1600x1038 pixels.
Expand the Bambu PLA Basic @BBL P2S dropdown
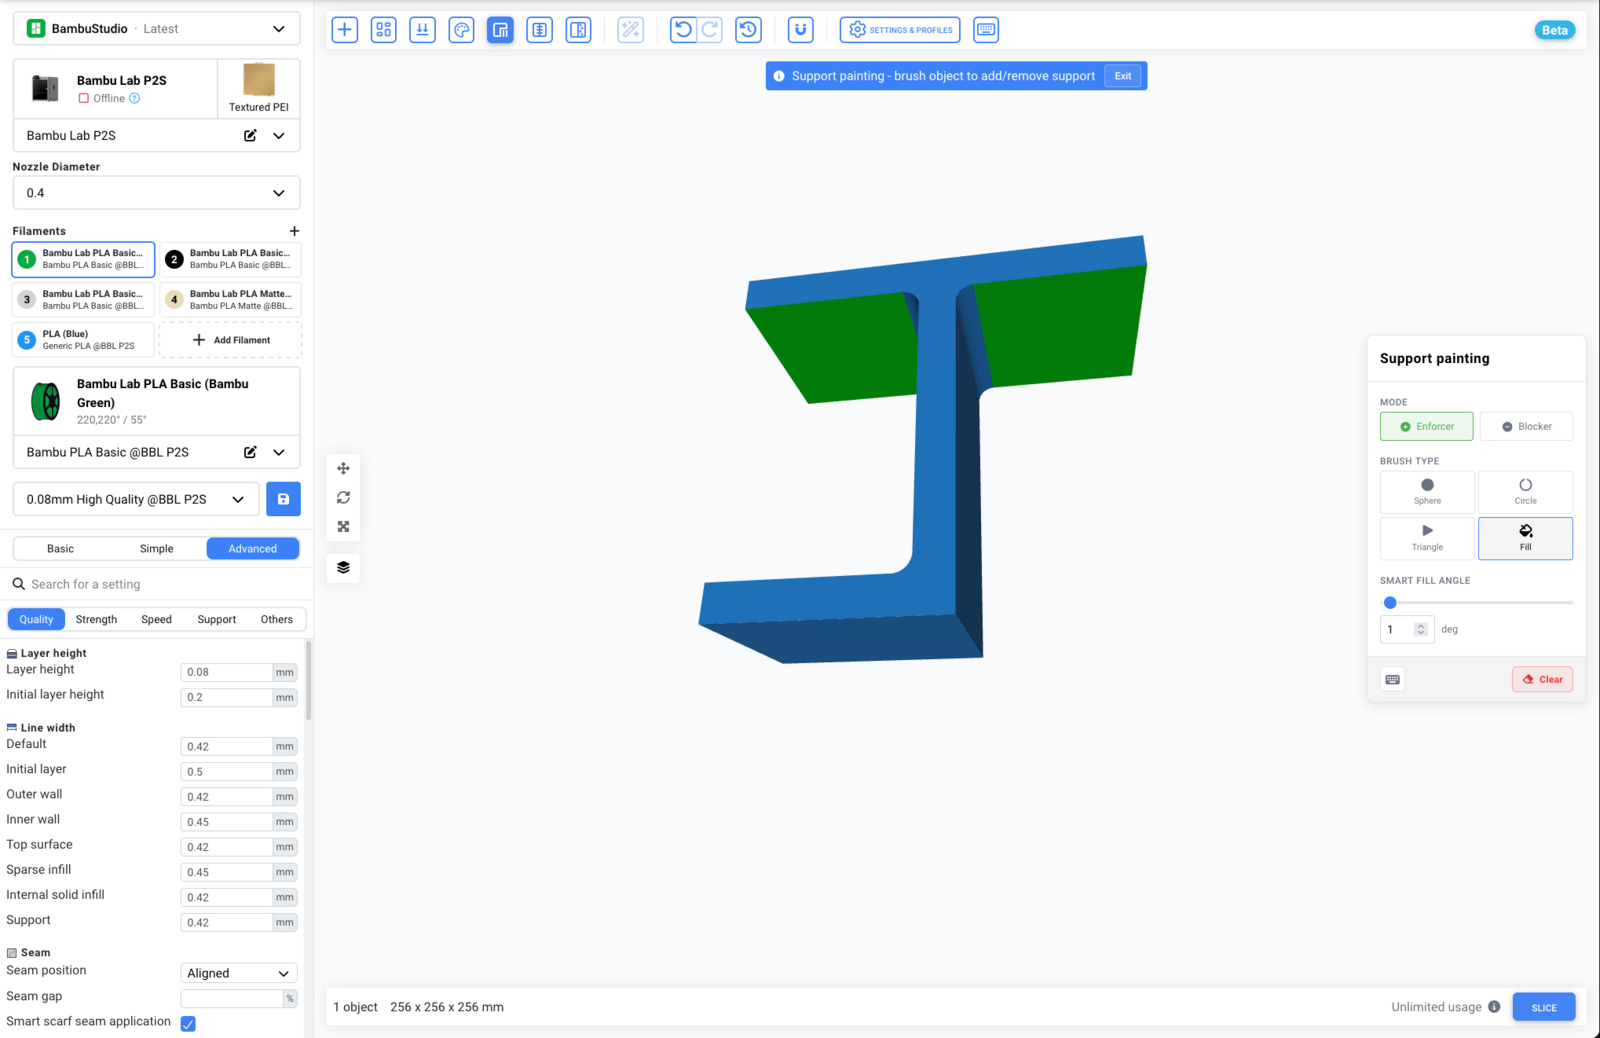[x=279, y=452]
